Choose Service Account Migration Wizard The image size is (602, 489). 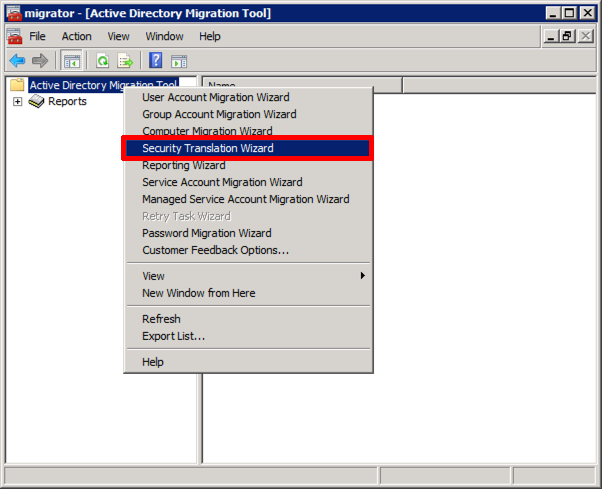coord(248,182)
